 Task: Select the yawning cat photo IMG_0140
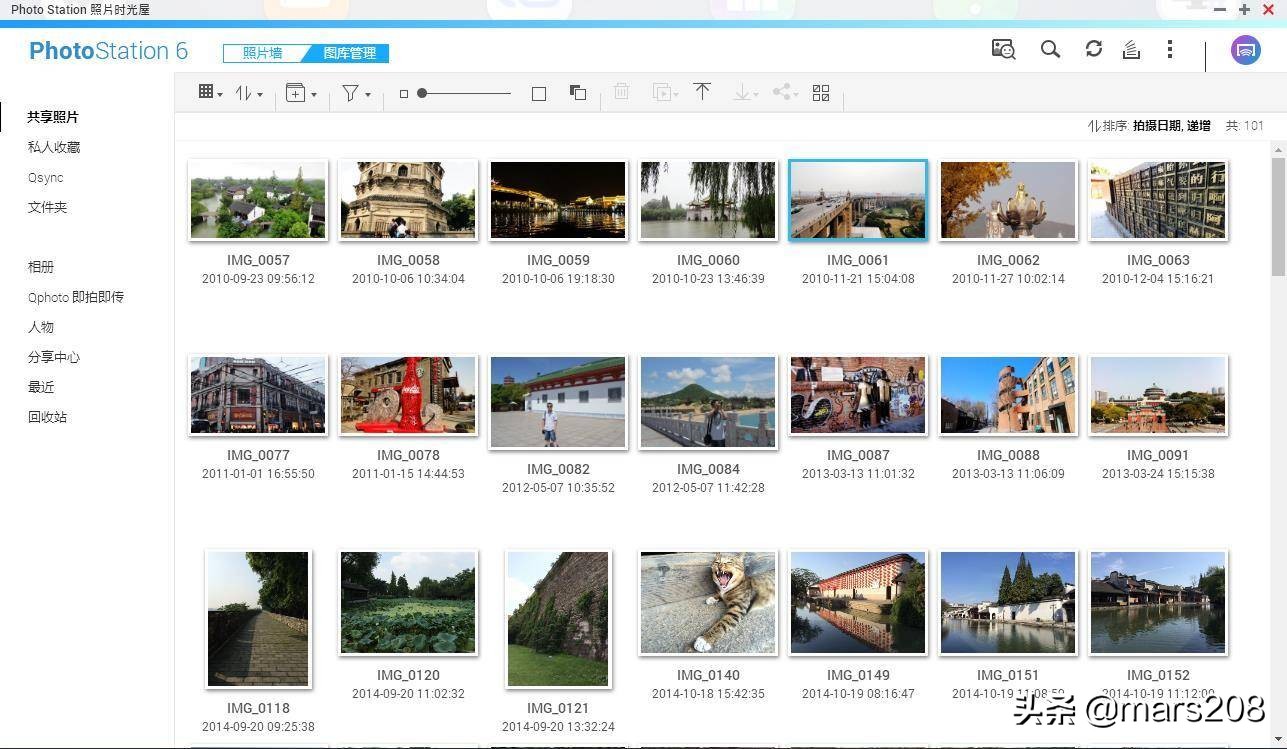[x=708, y=602]
